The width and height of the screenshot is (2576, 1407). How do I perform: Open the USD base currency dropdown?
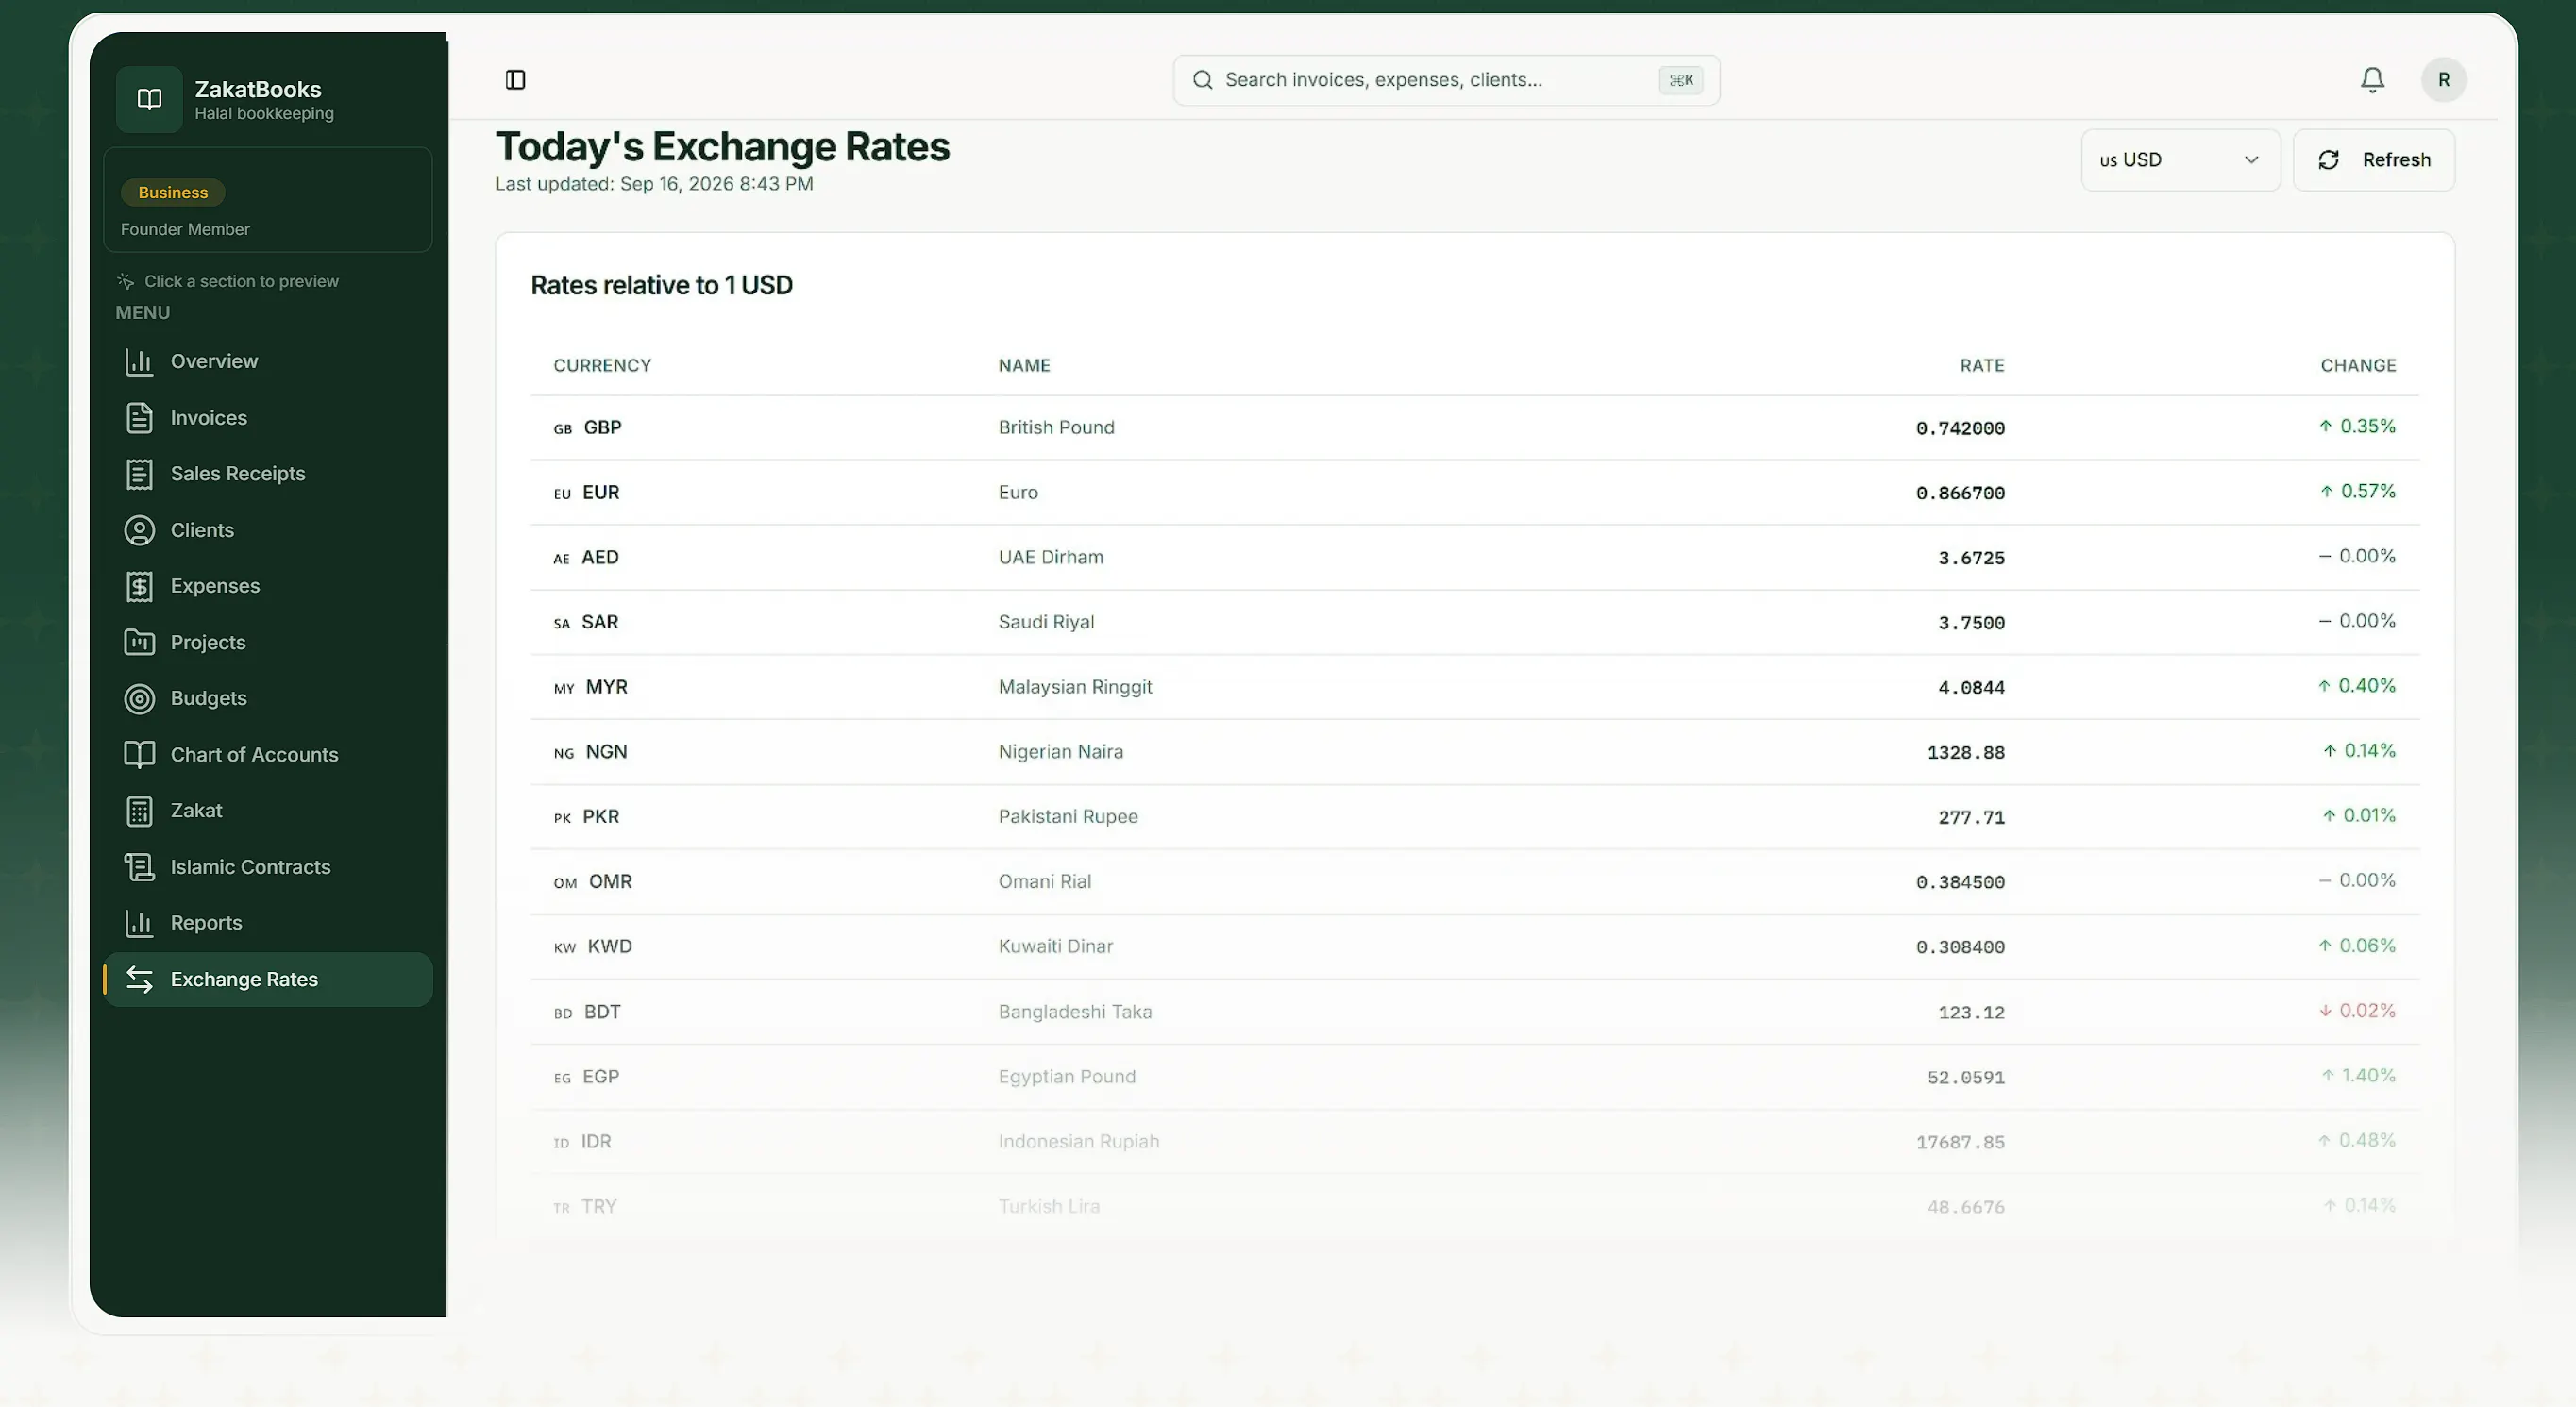[2180, 160]
